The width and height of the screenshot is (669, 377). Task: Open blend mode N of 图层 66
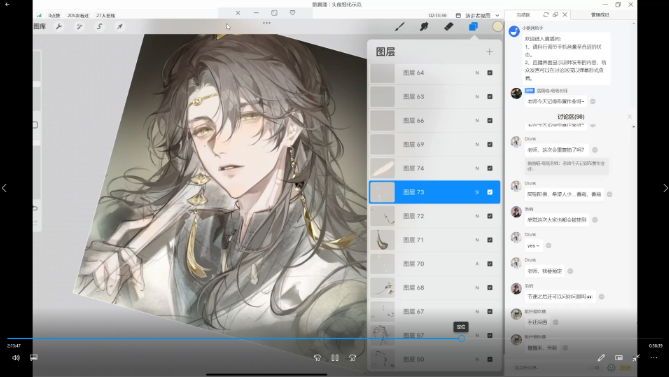[x=477, y=121]
